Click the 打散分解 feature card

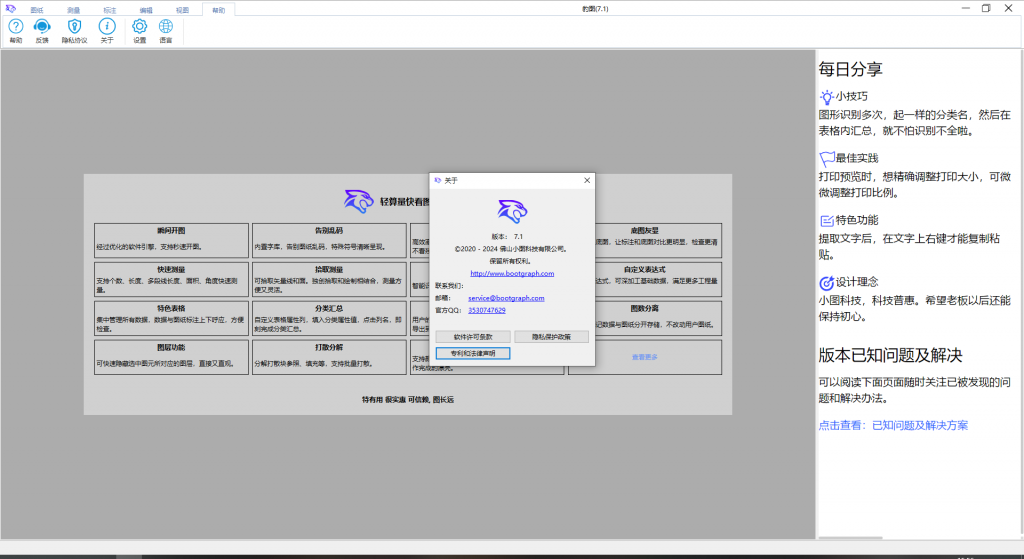tap(329, 357)
